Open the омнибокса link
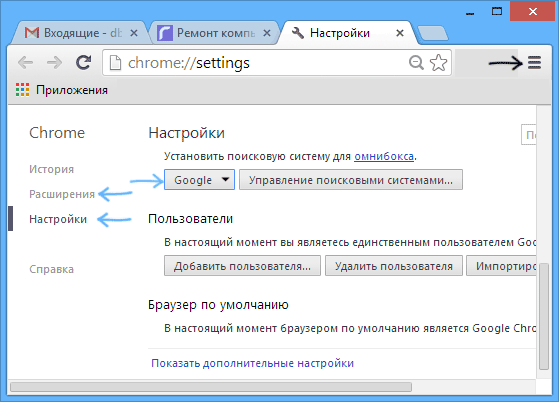The width and height of the screenshot is (559, 402). coord(384,156)
